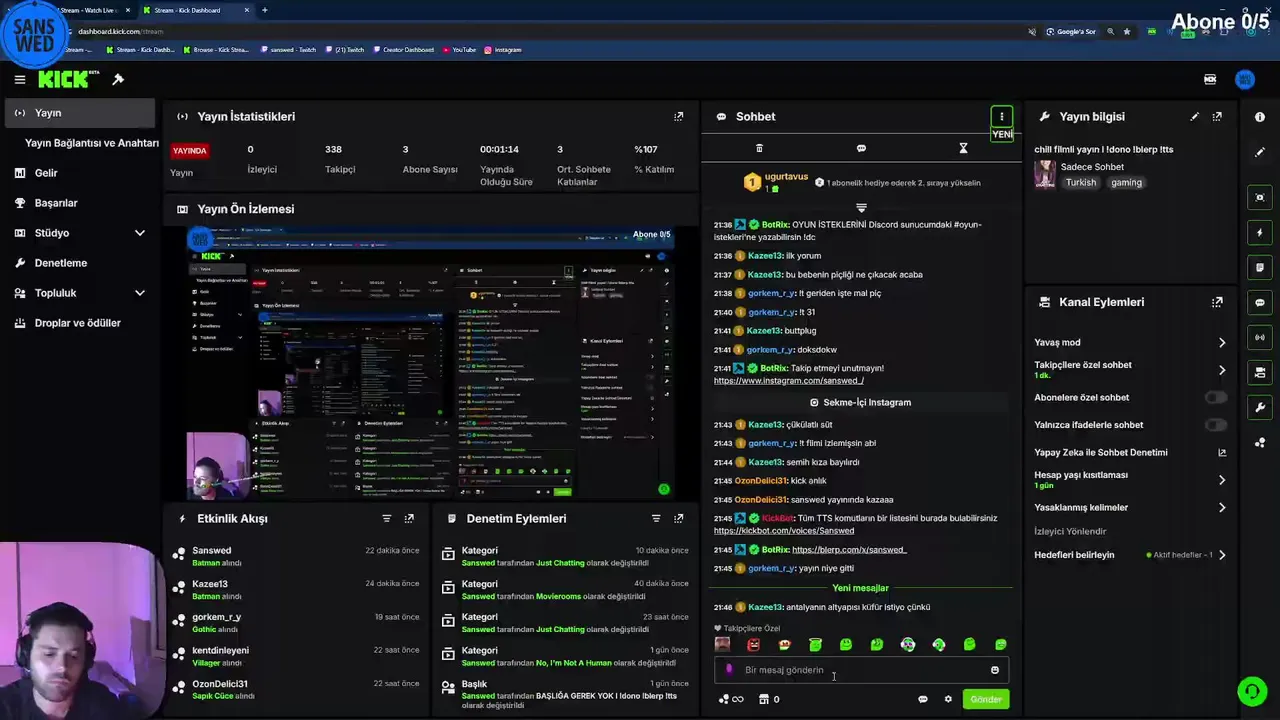Click the channel actions icon in the right sidebar
Screen dimensions: 1280x720
click(x=1260, y=372)
